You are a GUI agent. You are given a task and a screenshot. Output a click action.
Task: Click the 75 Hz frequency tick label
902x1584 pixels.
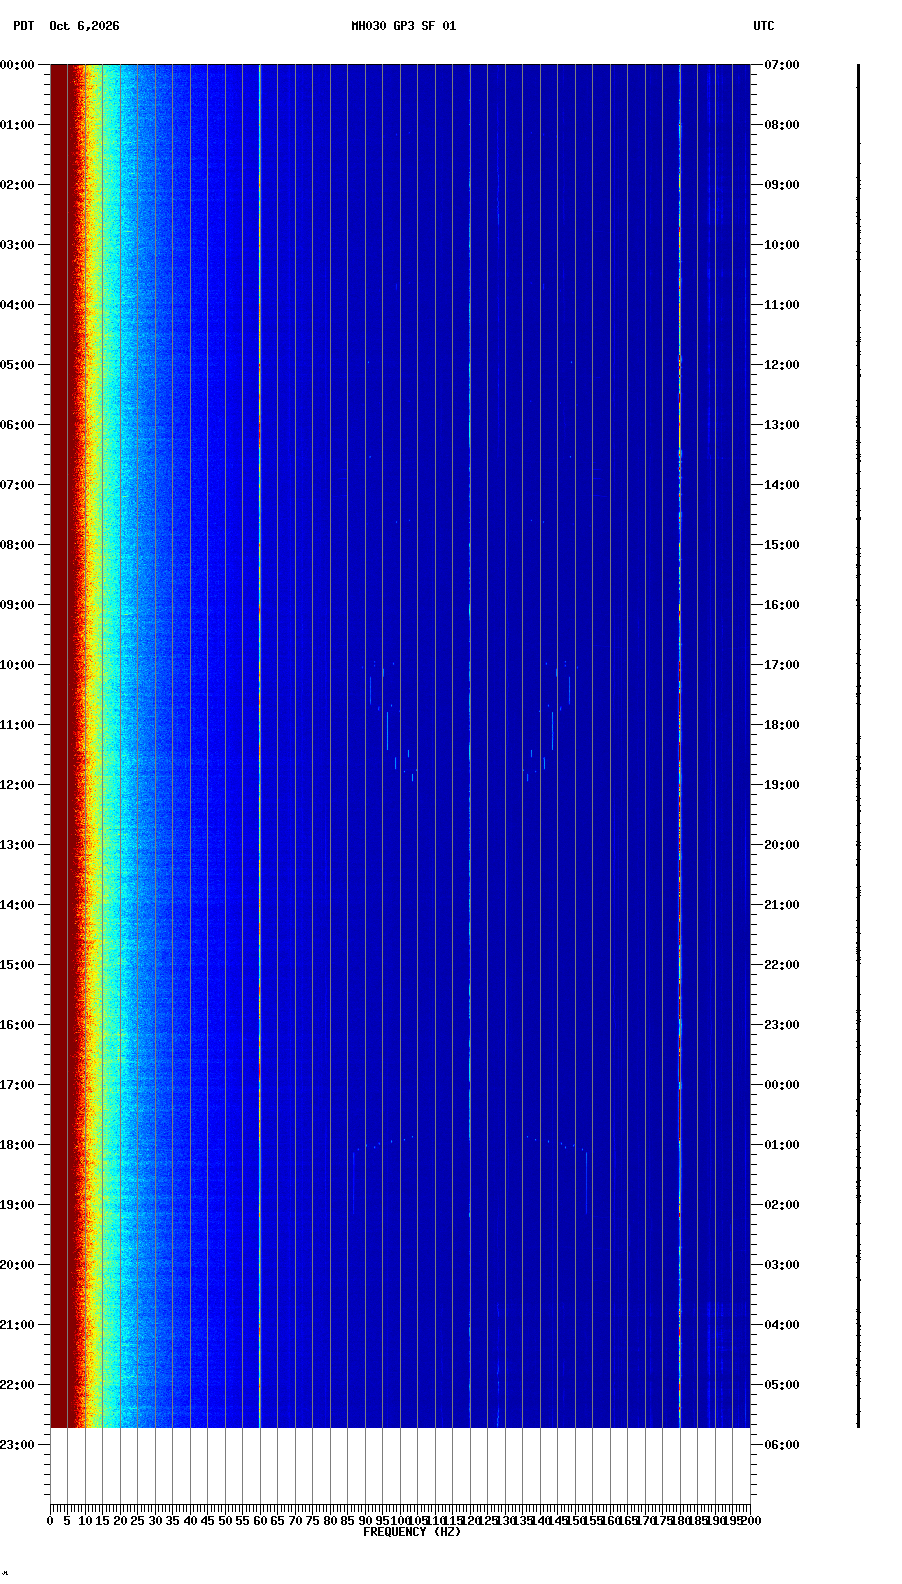[312, 1521]
